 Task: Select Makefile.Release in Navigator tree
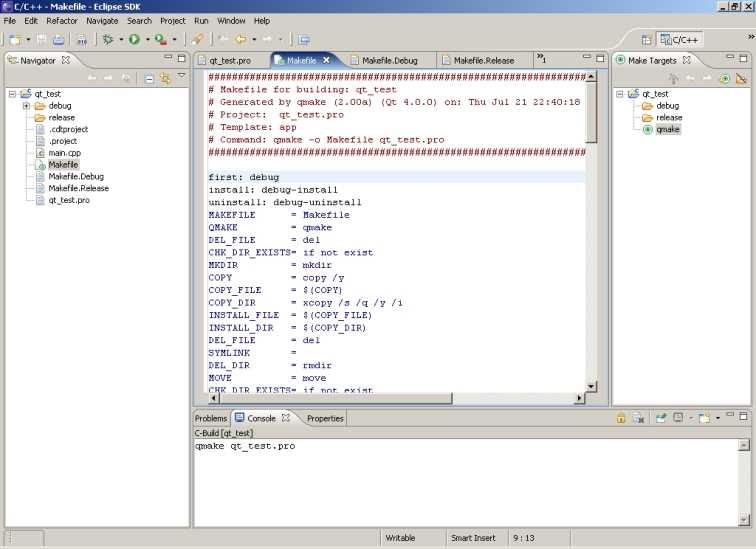point(79,188)
